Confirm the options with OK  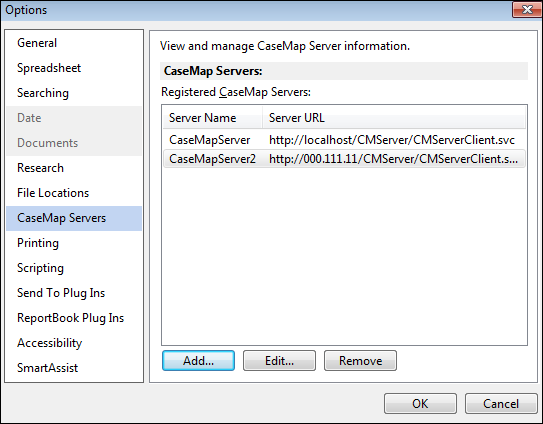(x=420, y=404)
